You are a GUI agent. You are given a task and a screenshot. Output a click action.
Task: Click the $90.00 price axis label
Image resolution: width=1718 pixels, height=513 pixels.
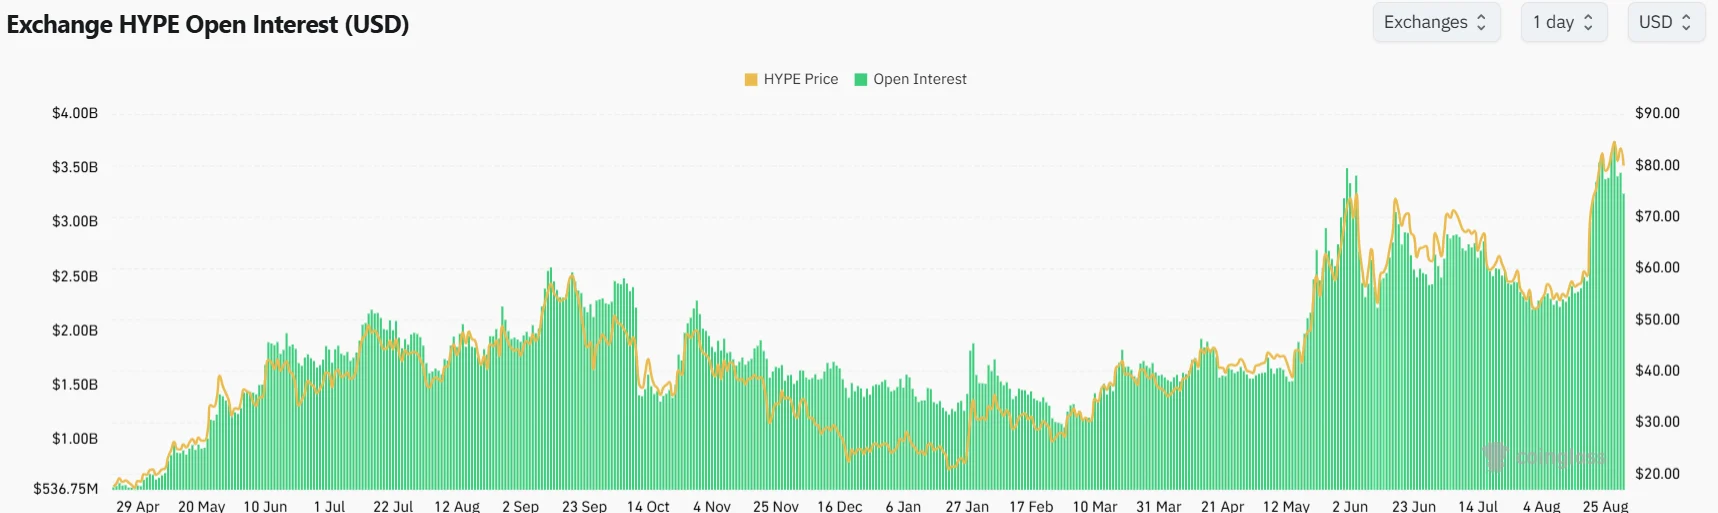(1657, 113)
